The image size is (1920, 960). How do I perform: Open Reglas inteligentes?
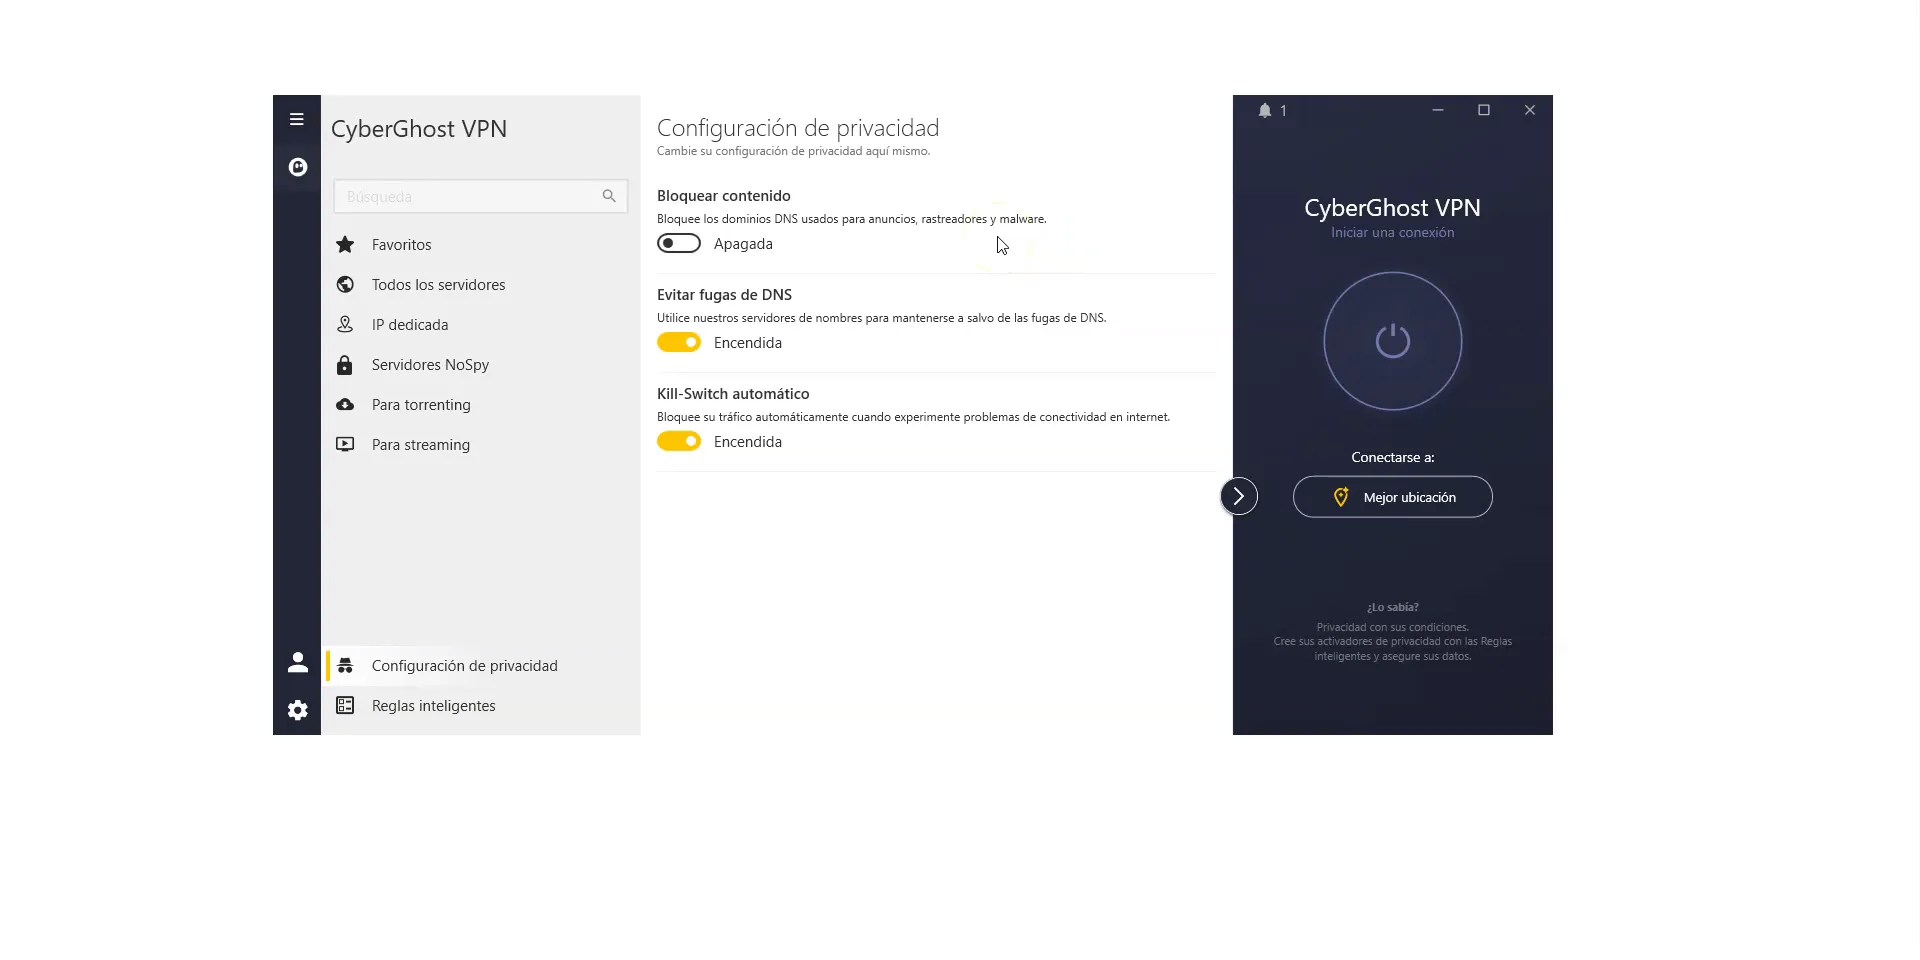[481, 705]
